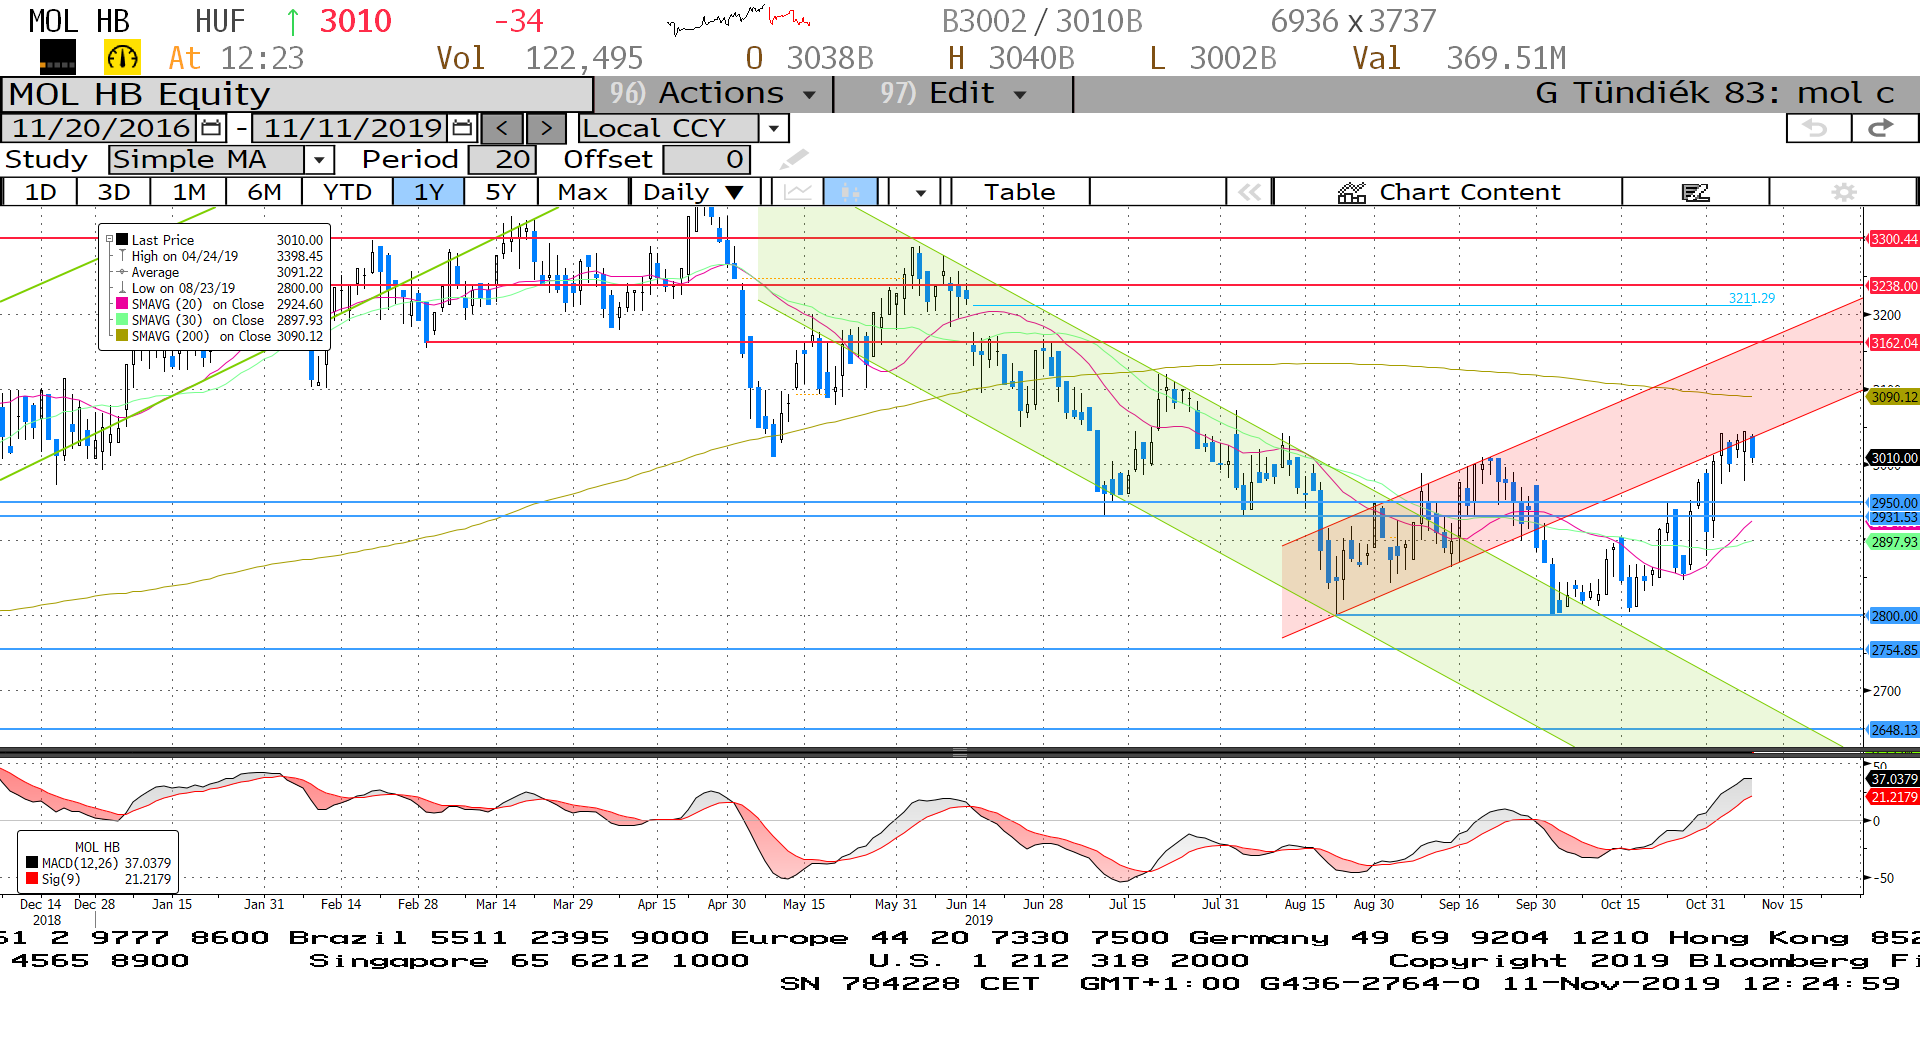Click the undo arrow button
This screenshot has width=1920, height=1039.
[1816, 128]
